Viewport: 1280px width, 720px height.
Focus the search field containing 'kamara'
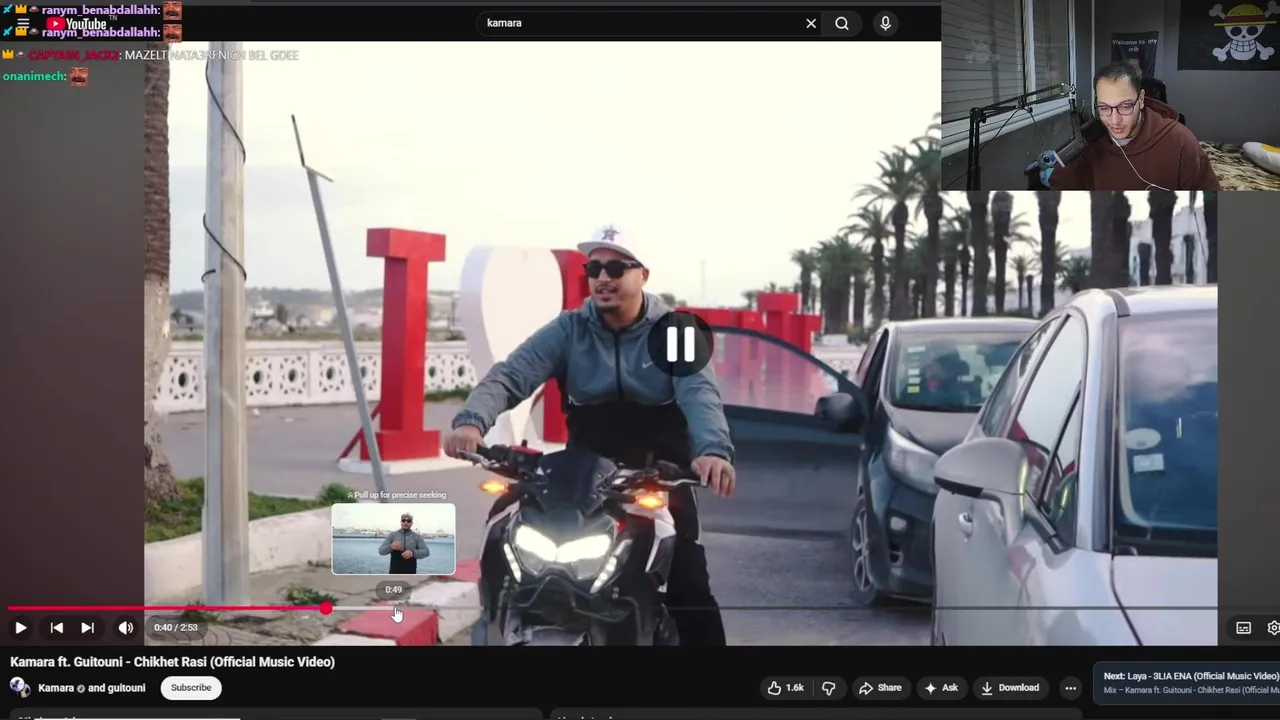(640, 23)
